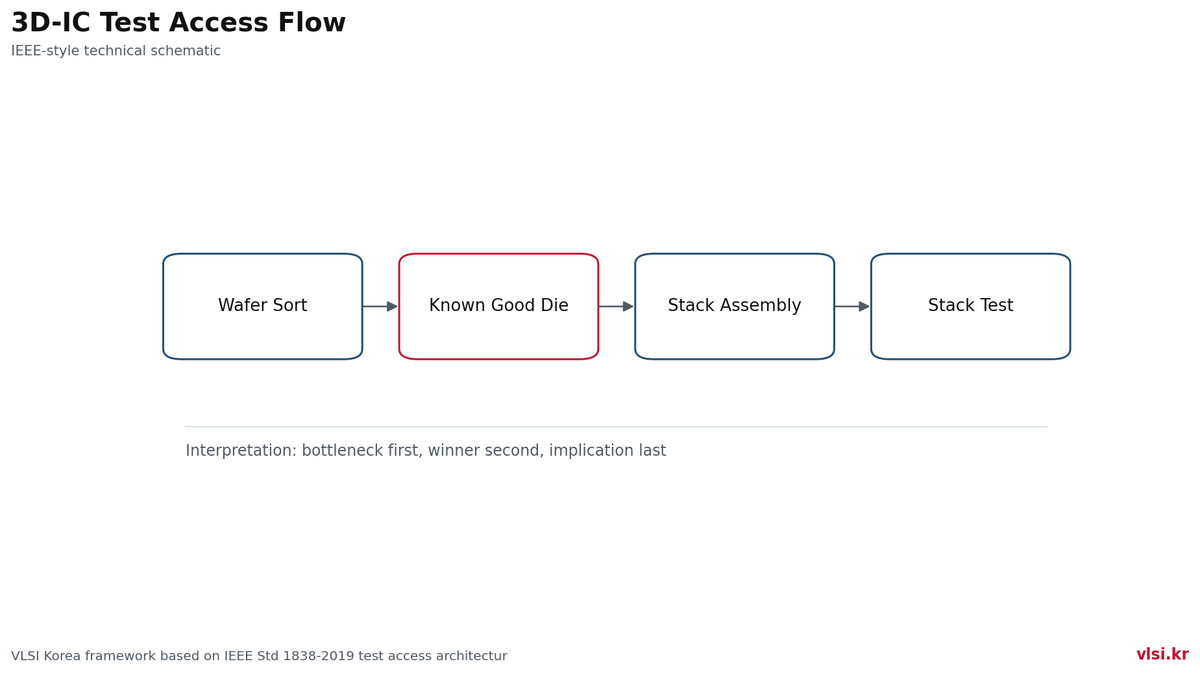Click arrow between Known Good Die and Stack Assembly
This screenshot has height=674, width=1200.
point(616,306)
